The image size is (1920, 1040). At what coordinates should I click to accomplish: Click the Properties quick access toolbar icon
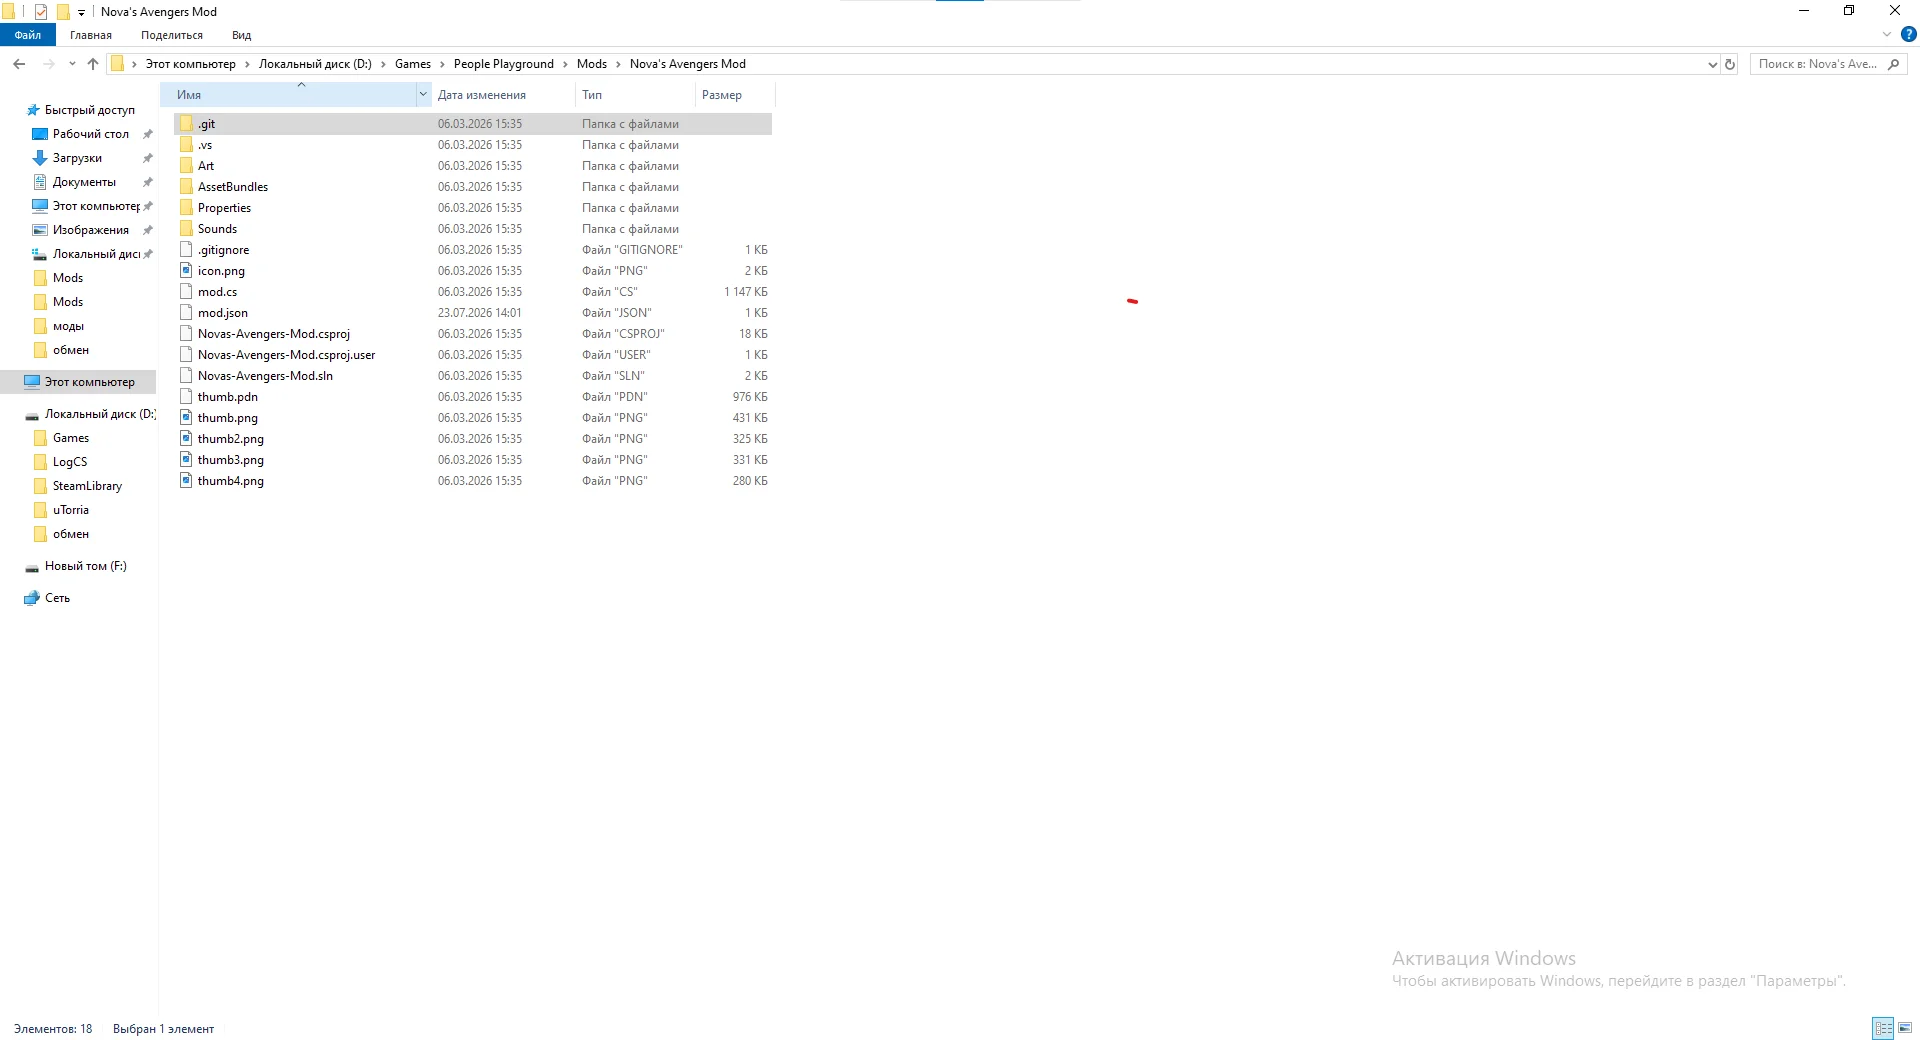(x=41, y=12)
